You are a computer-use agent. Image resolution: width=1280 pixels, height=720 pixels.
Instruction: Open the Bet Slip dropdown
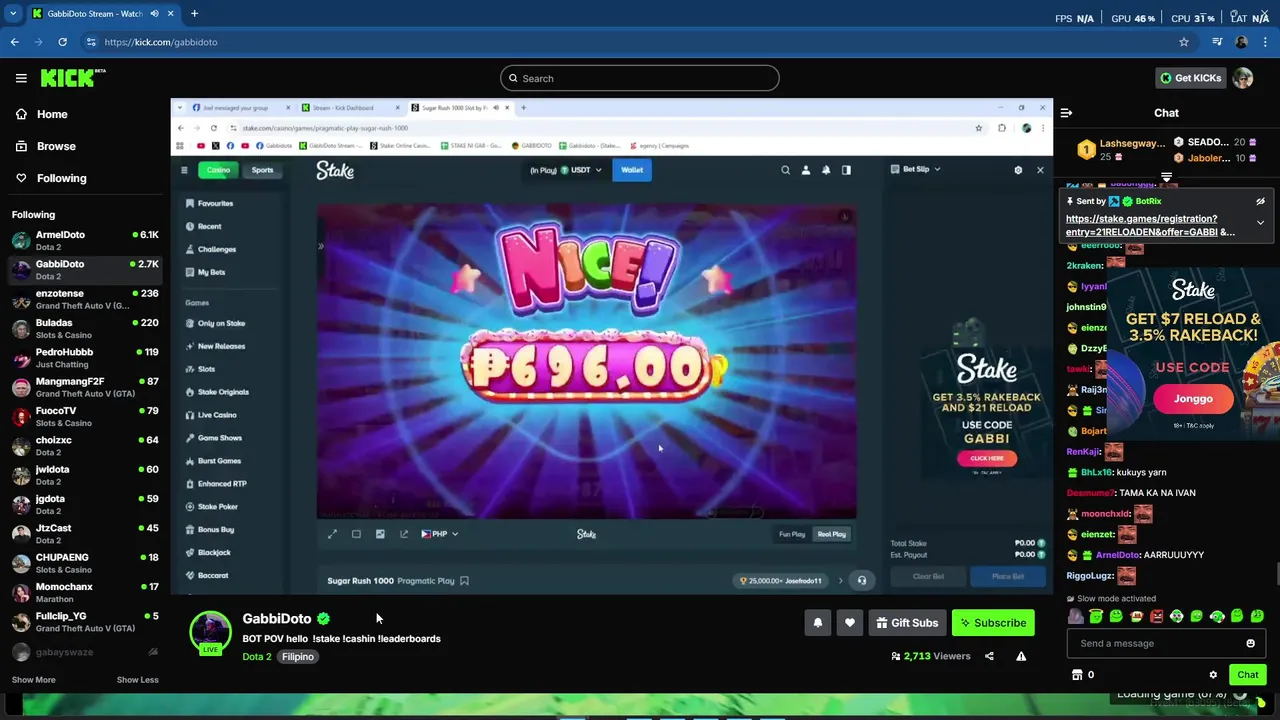915,169
